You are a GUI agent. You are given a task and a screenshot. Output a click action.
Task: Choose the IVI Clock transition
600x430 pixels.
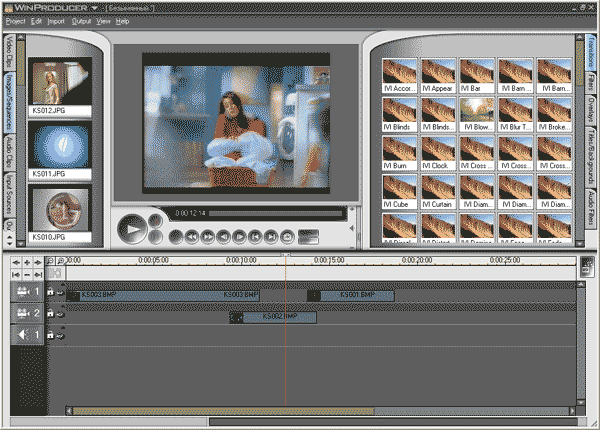tap(439, 151)
